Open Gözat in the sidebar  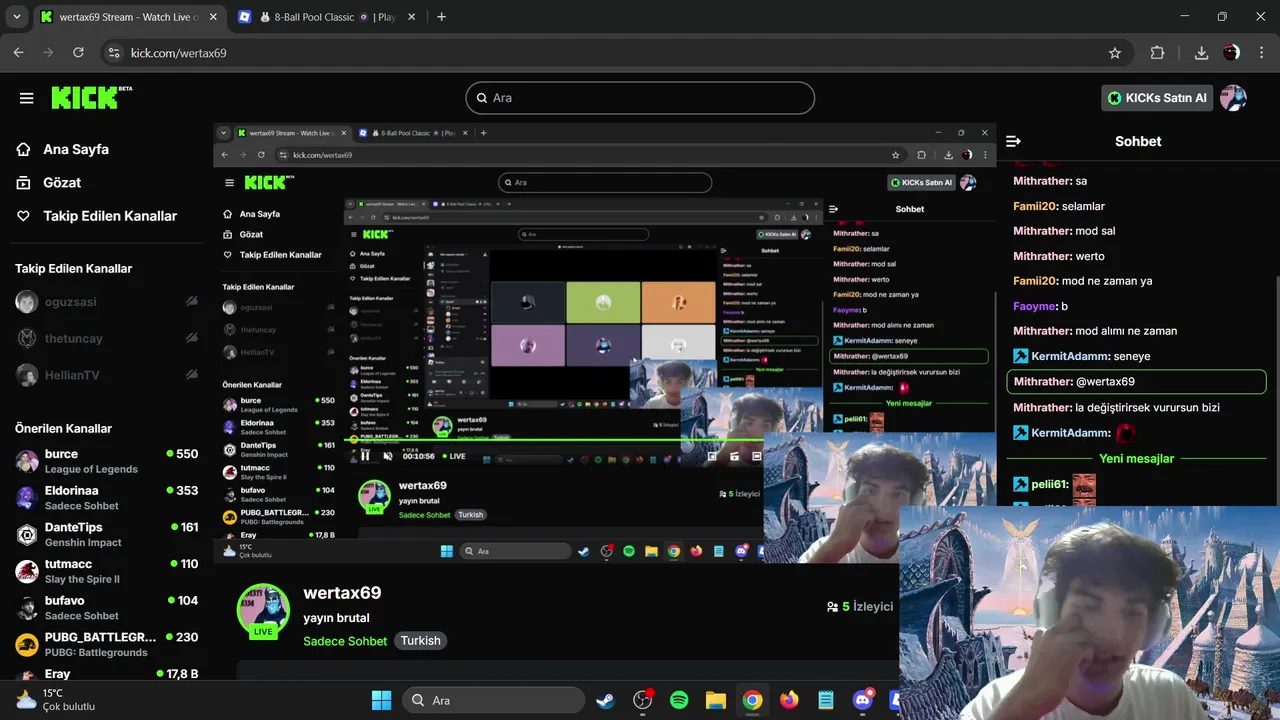62,182
